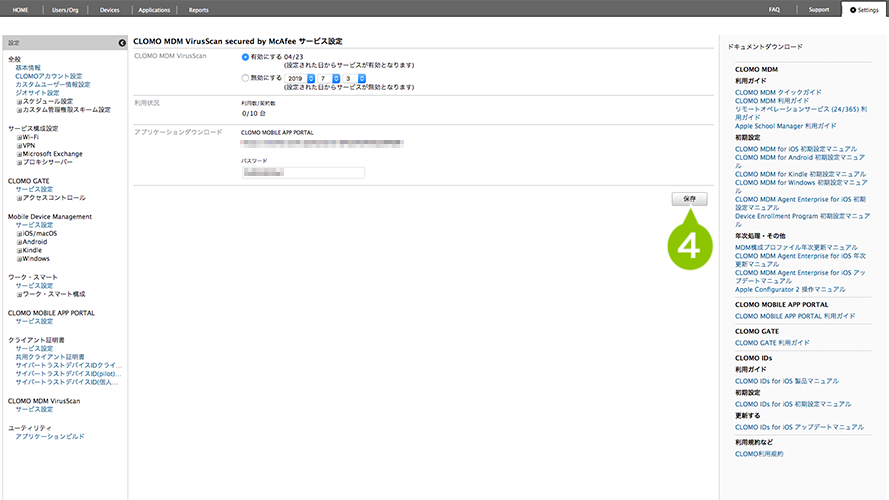Open 共用クライアント証明書 link
The image size is (889, 500).
point(50,357)
